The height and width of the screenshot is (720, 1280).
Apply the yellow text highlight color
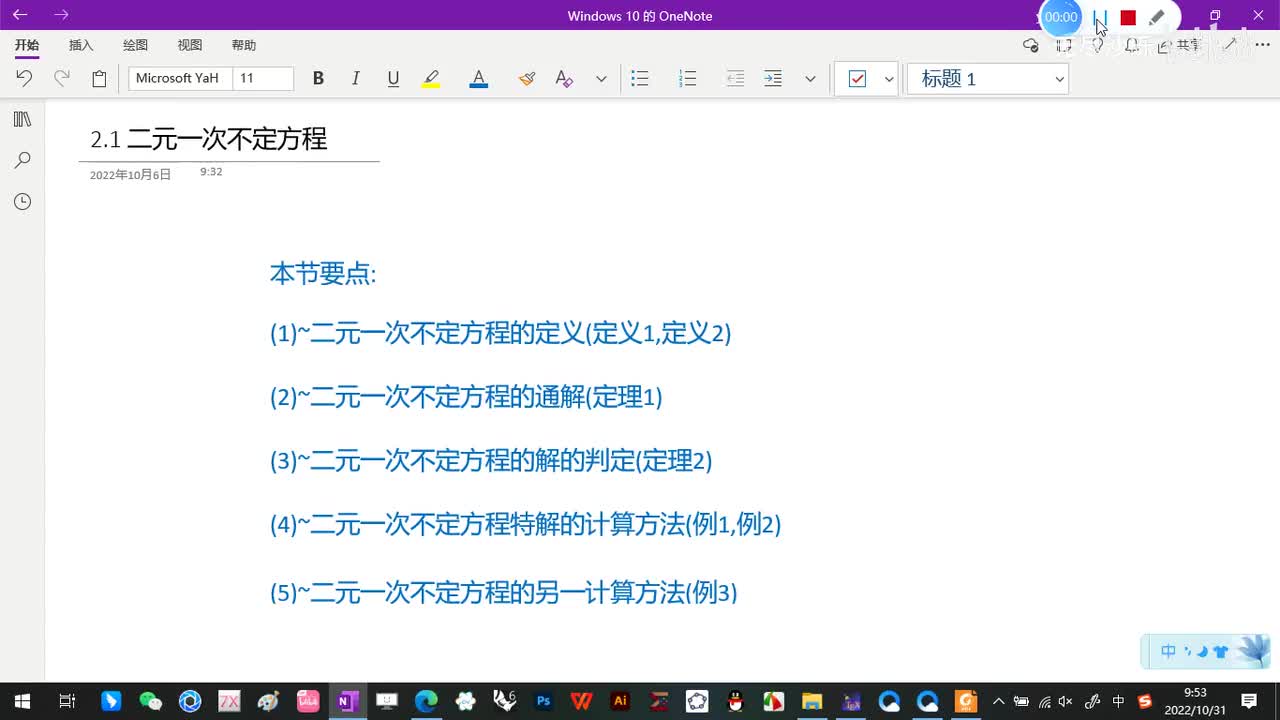431,78
